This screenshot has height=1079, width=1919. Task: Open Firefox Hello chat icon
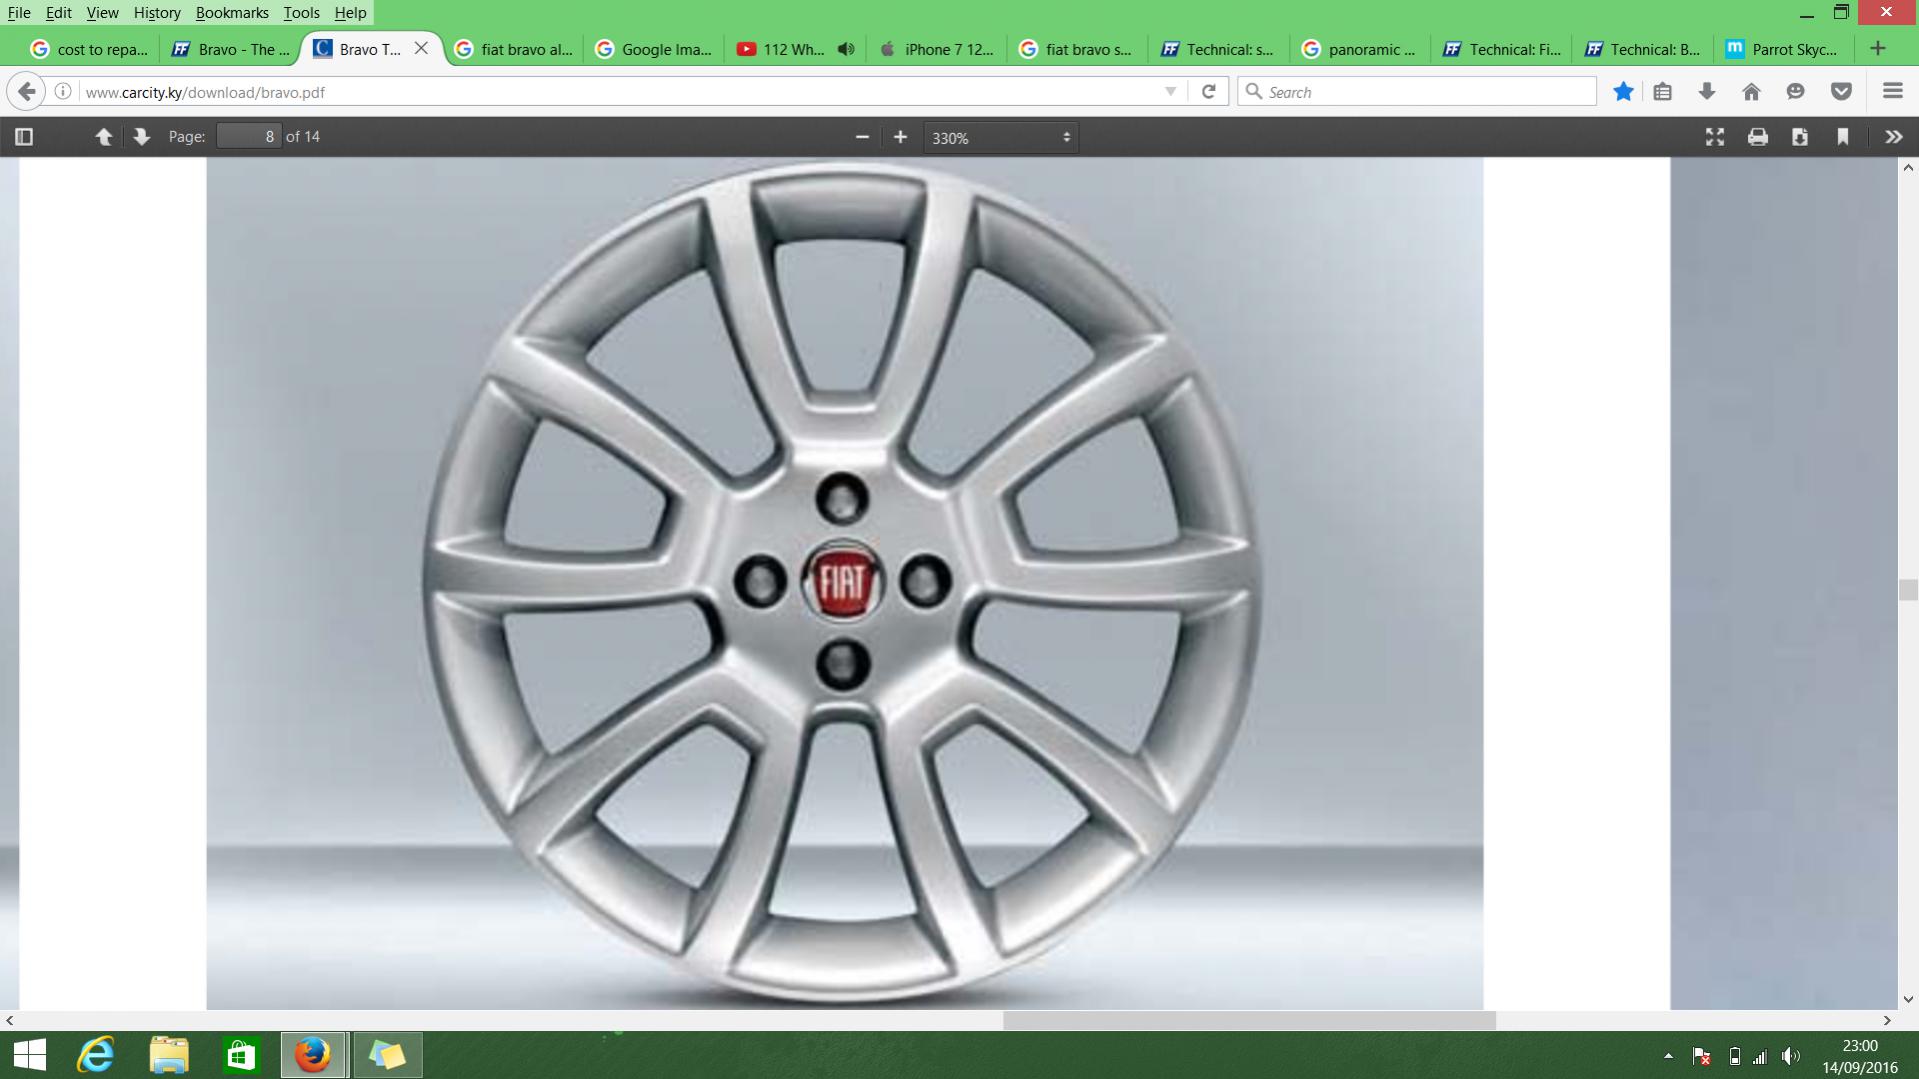(1795, 92)
